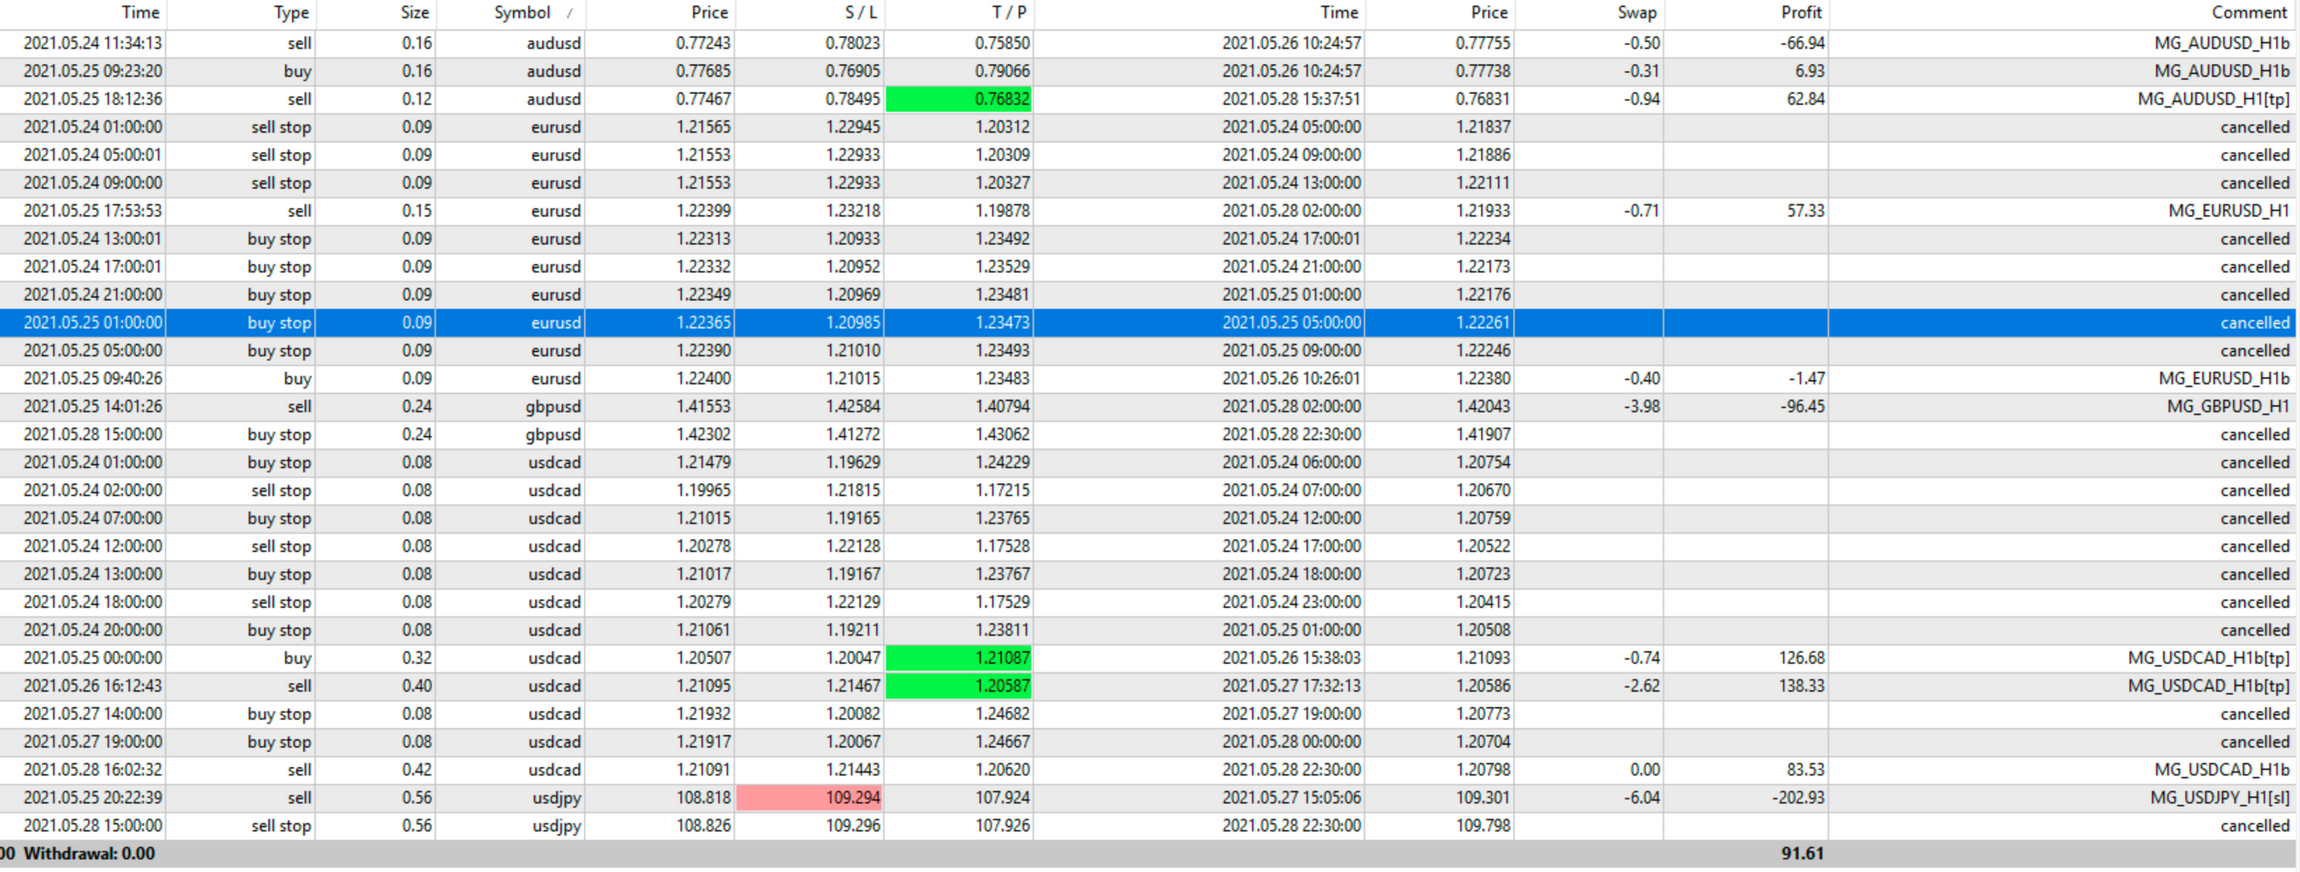Select open time 2021.05.28 16:02:32
Image resolution: width=2300 pixels, height=872 pixels.
tap(92, 770)
